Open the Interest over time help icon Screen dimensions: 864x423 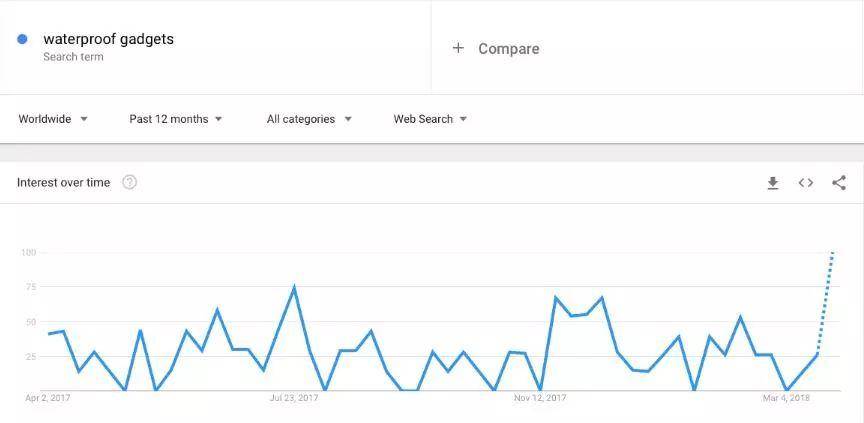pos(129,182)
